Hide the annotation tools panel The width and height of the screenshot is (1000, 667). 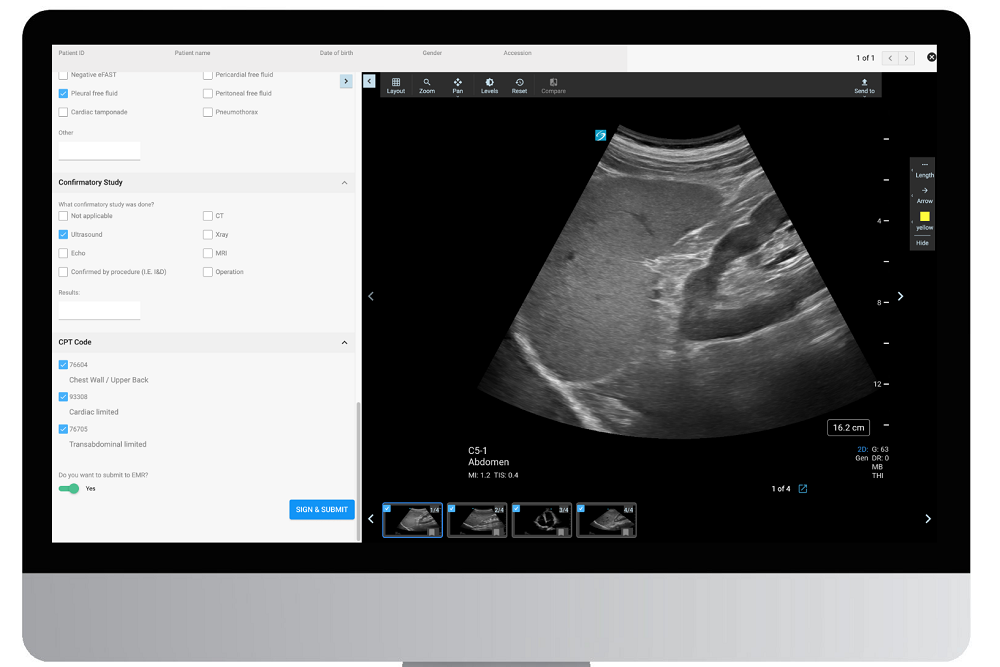(x=922, y=242)
